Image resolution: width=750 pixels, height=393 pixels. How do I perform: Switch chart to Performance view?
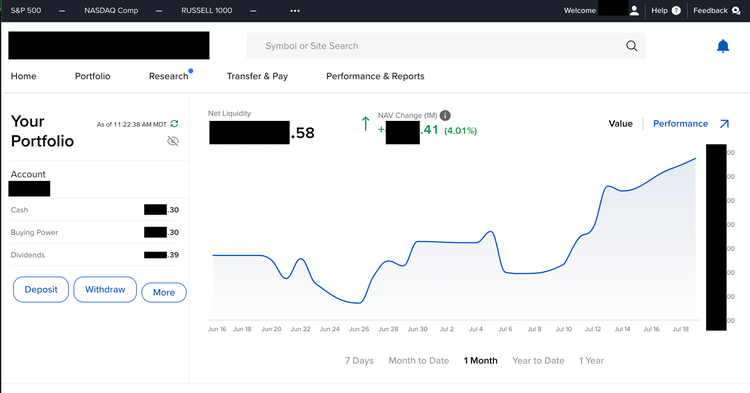[x=680, y=124]
